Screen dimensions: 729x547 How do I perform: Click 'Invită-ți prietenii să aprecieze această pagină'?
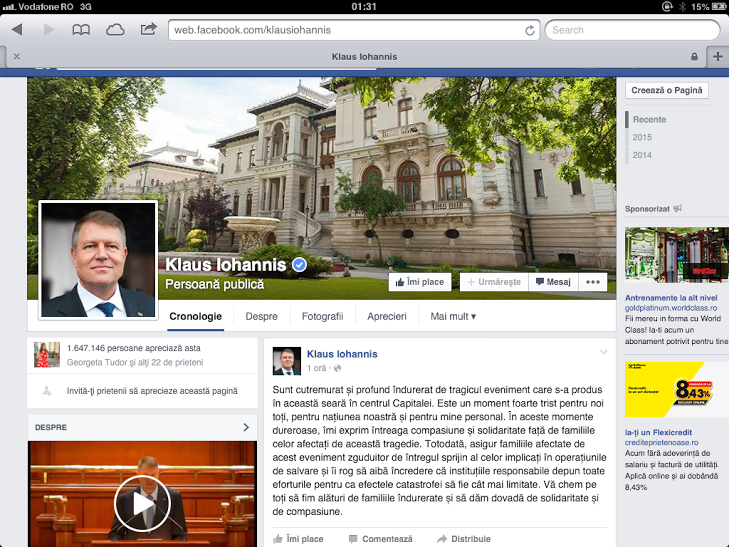coord(152,391)
